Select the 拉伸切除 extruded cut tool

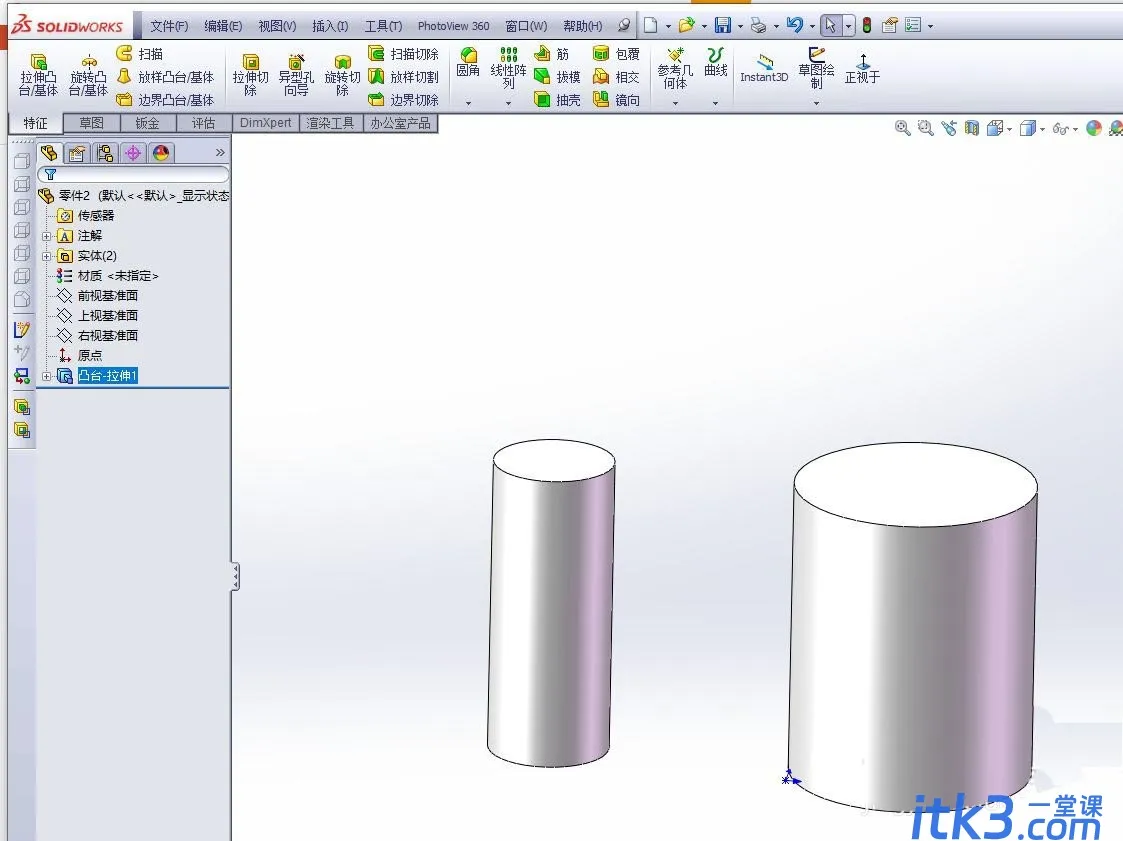coord(250,75)
